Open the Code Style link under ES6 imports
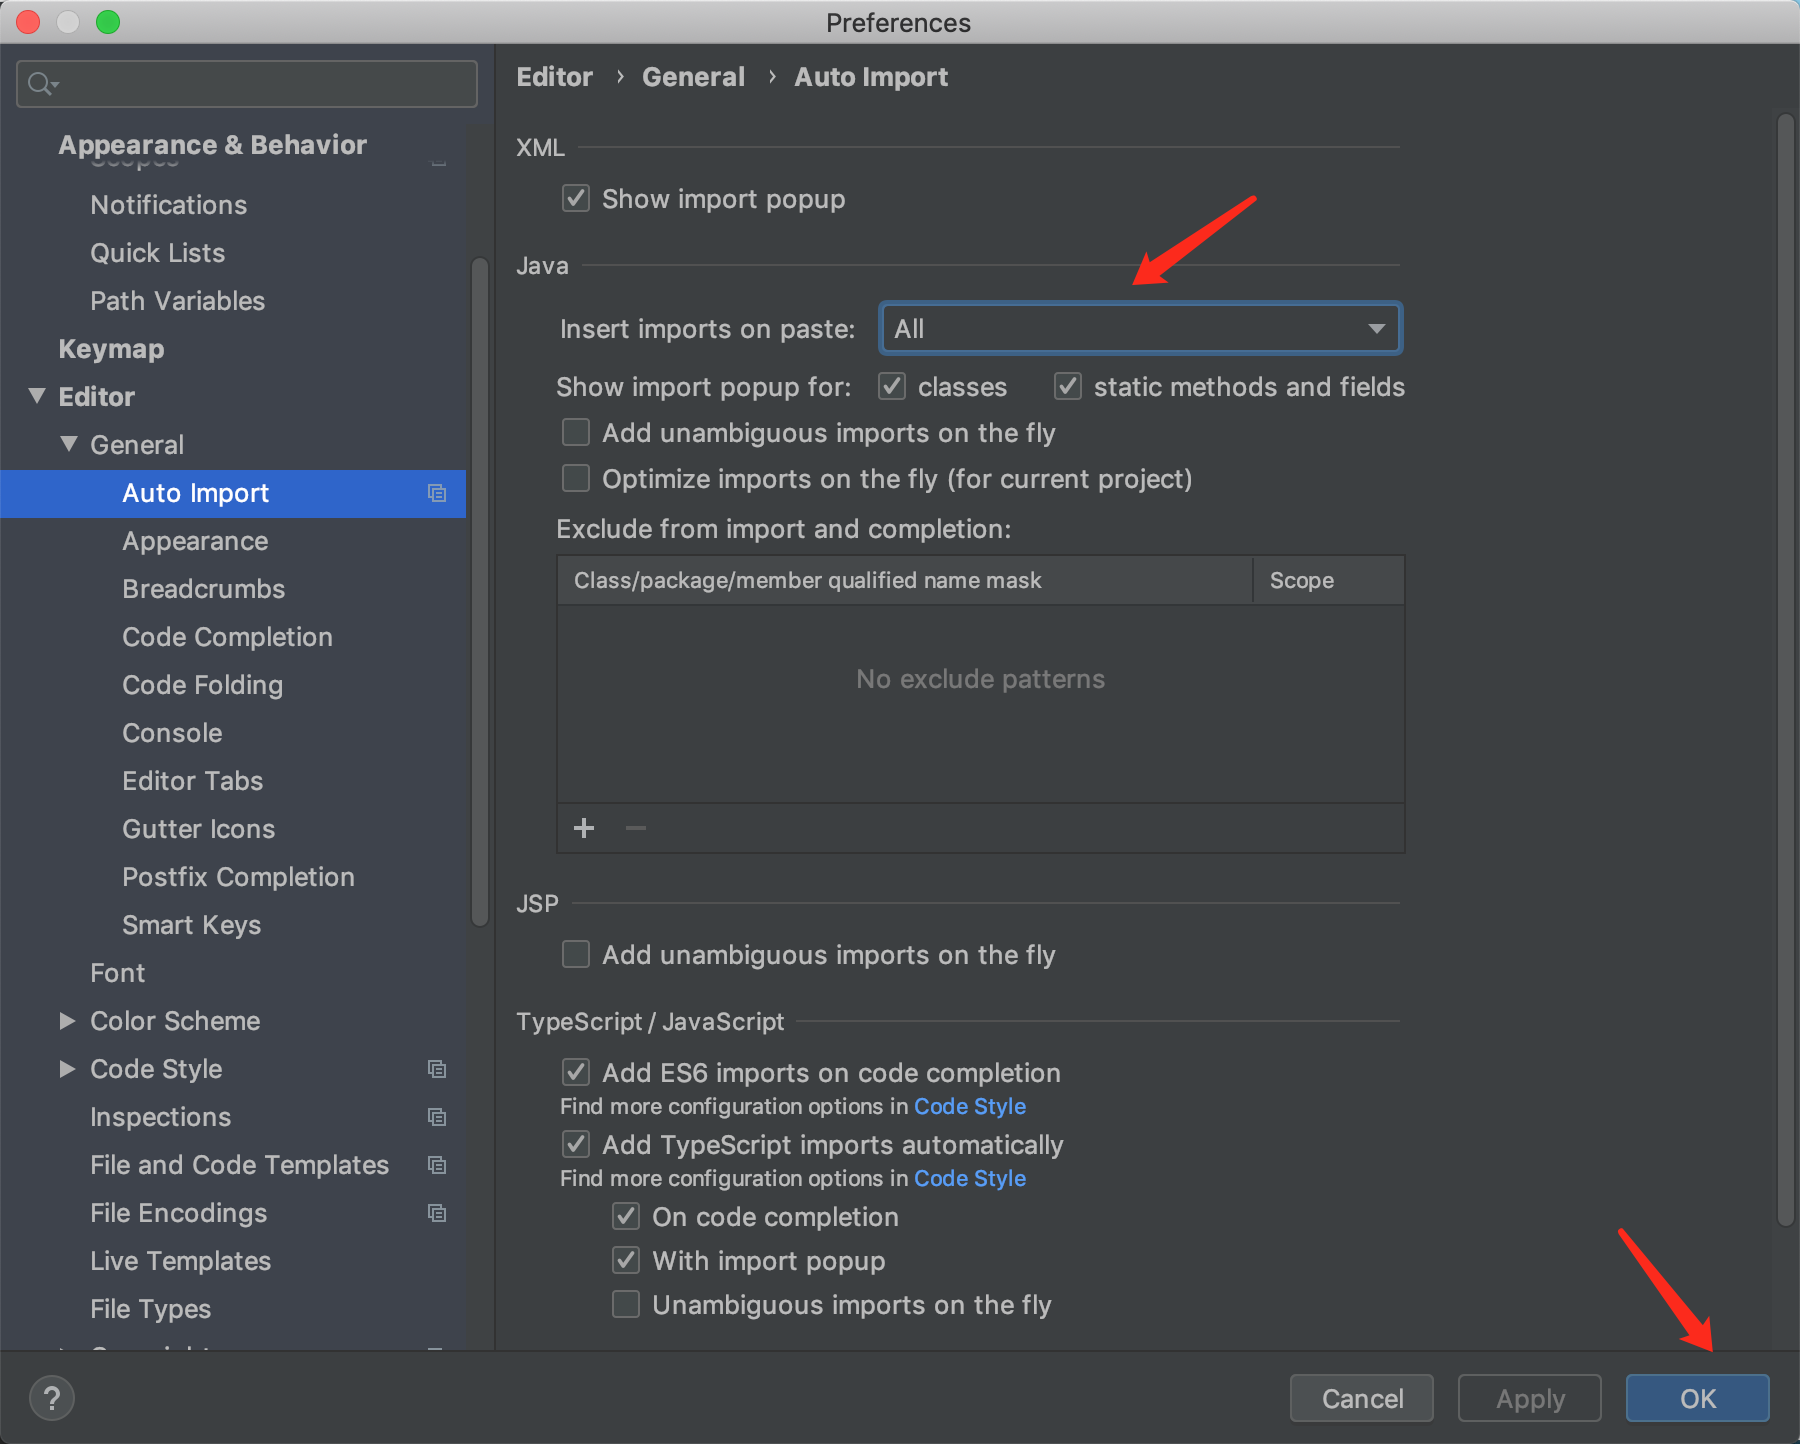 click(x=969, y=1106)
